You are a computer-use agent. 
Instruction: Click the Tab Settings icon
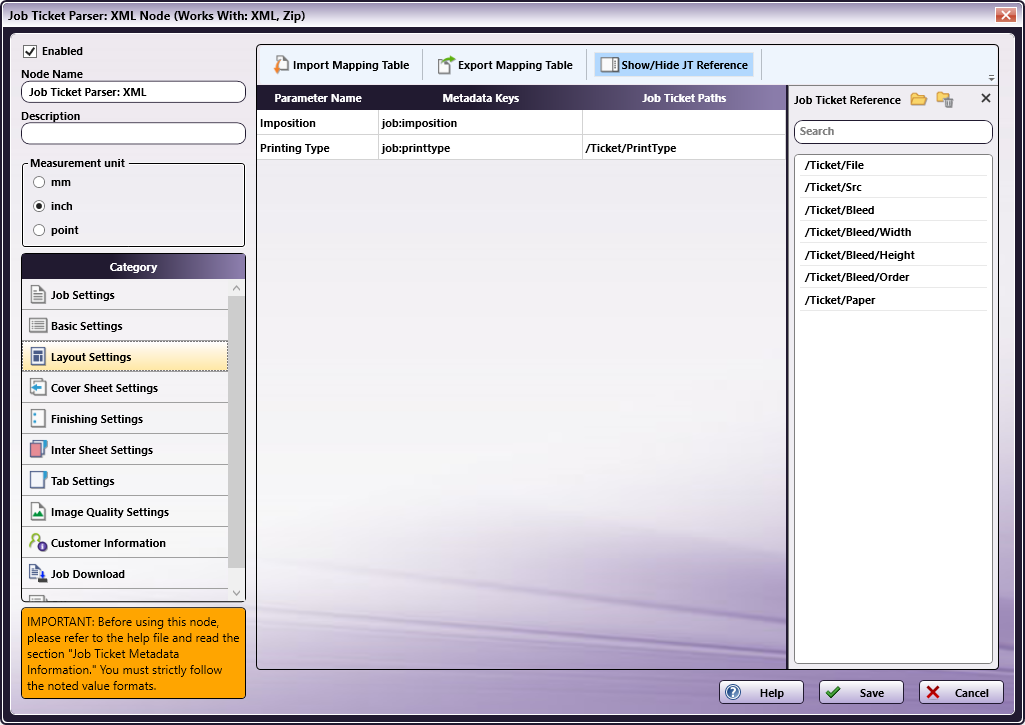38,481
